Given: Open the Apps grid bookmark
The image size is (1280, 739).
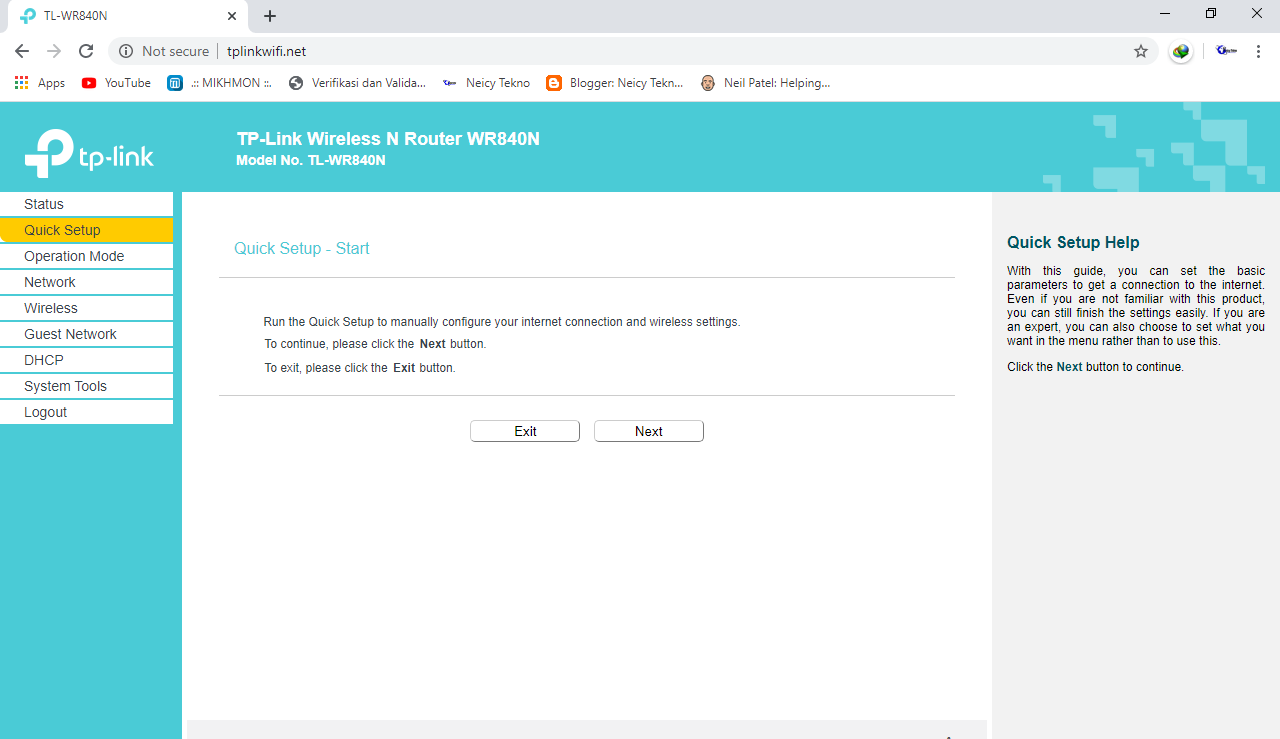Looking at the screenshot, I should 40,83.
